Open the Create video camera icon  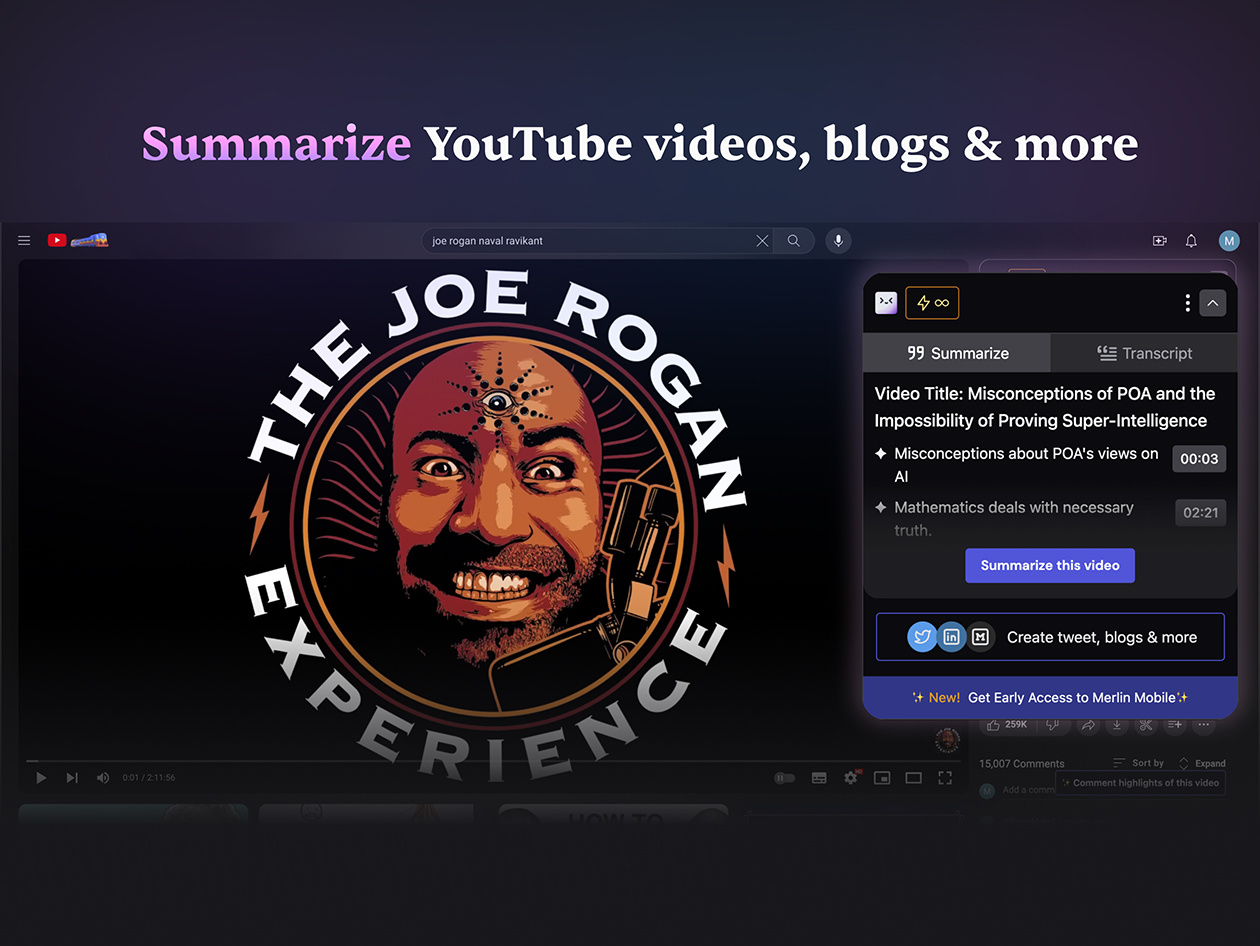point(1160,241)
